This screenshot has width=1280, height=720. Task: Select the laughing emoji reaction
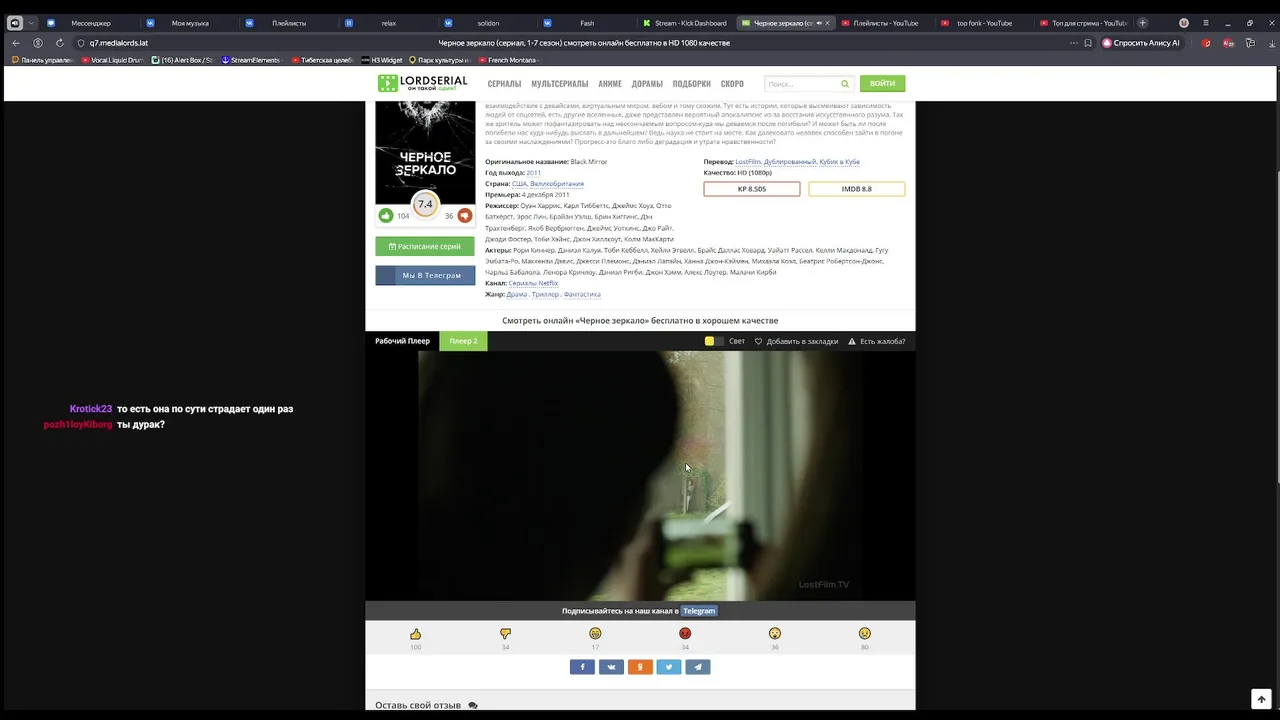(595, 634)
